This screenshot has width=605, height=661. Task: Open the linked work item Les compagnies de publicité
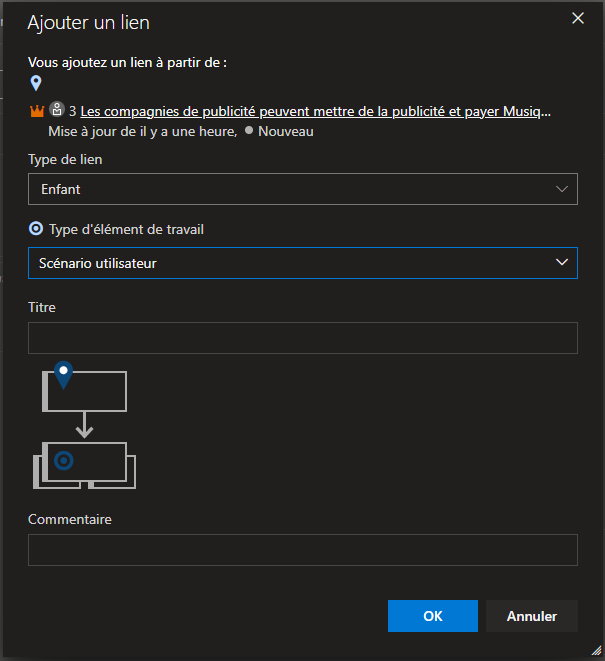pos(315,112)
